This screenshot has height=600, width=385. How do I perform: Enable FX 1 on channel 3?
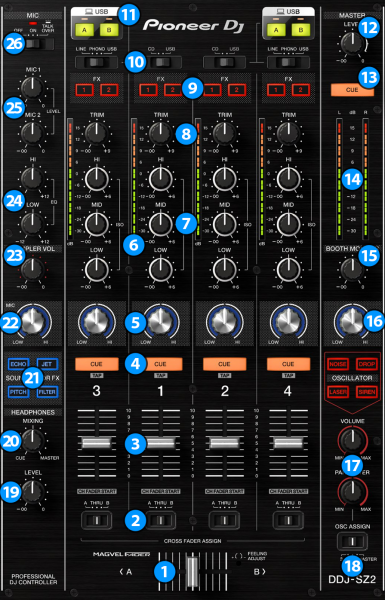(x=85, y=90)
